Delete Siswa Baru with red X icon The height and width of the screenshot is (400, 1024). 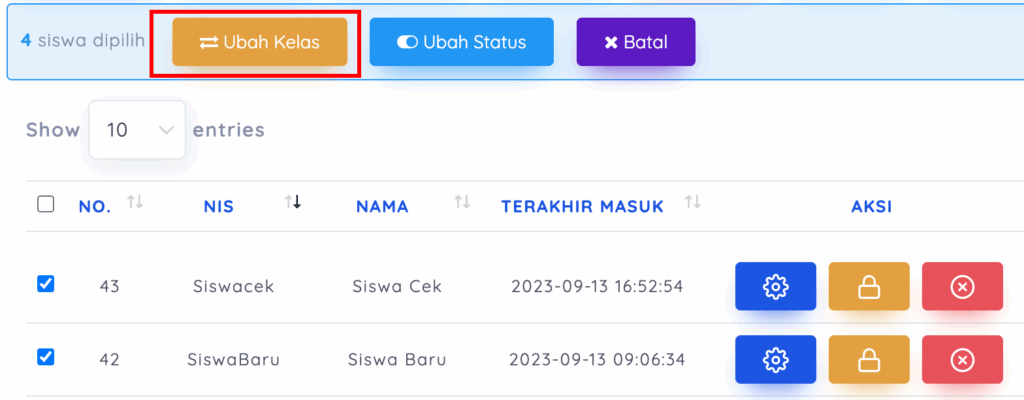(x=961, y=360)
